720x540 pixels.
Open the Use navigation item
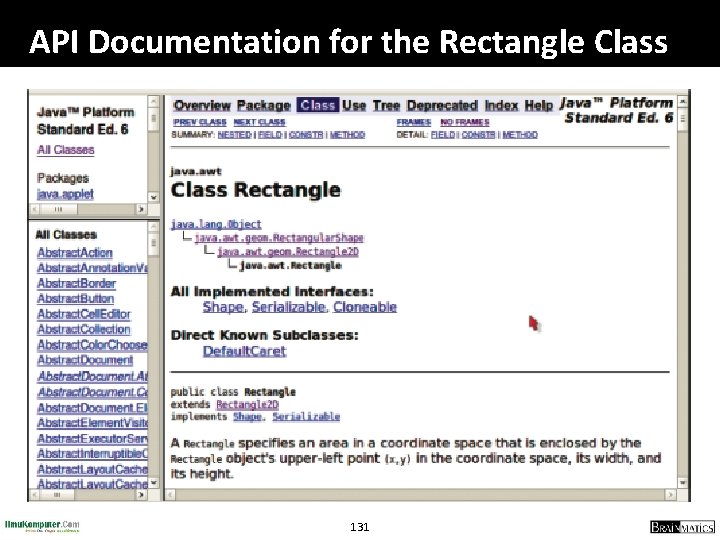click(x=354, y=106)
